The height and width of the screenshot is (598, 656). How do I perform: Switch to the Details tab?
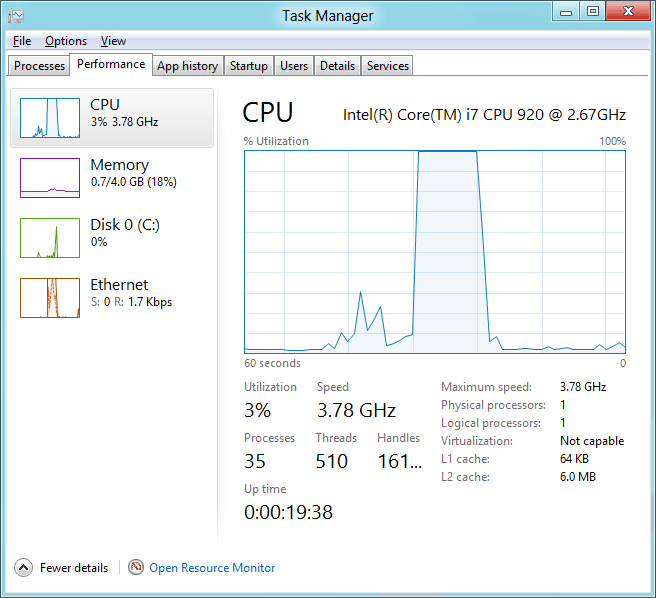337,66
